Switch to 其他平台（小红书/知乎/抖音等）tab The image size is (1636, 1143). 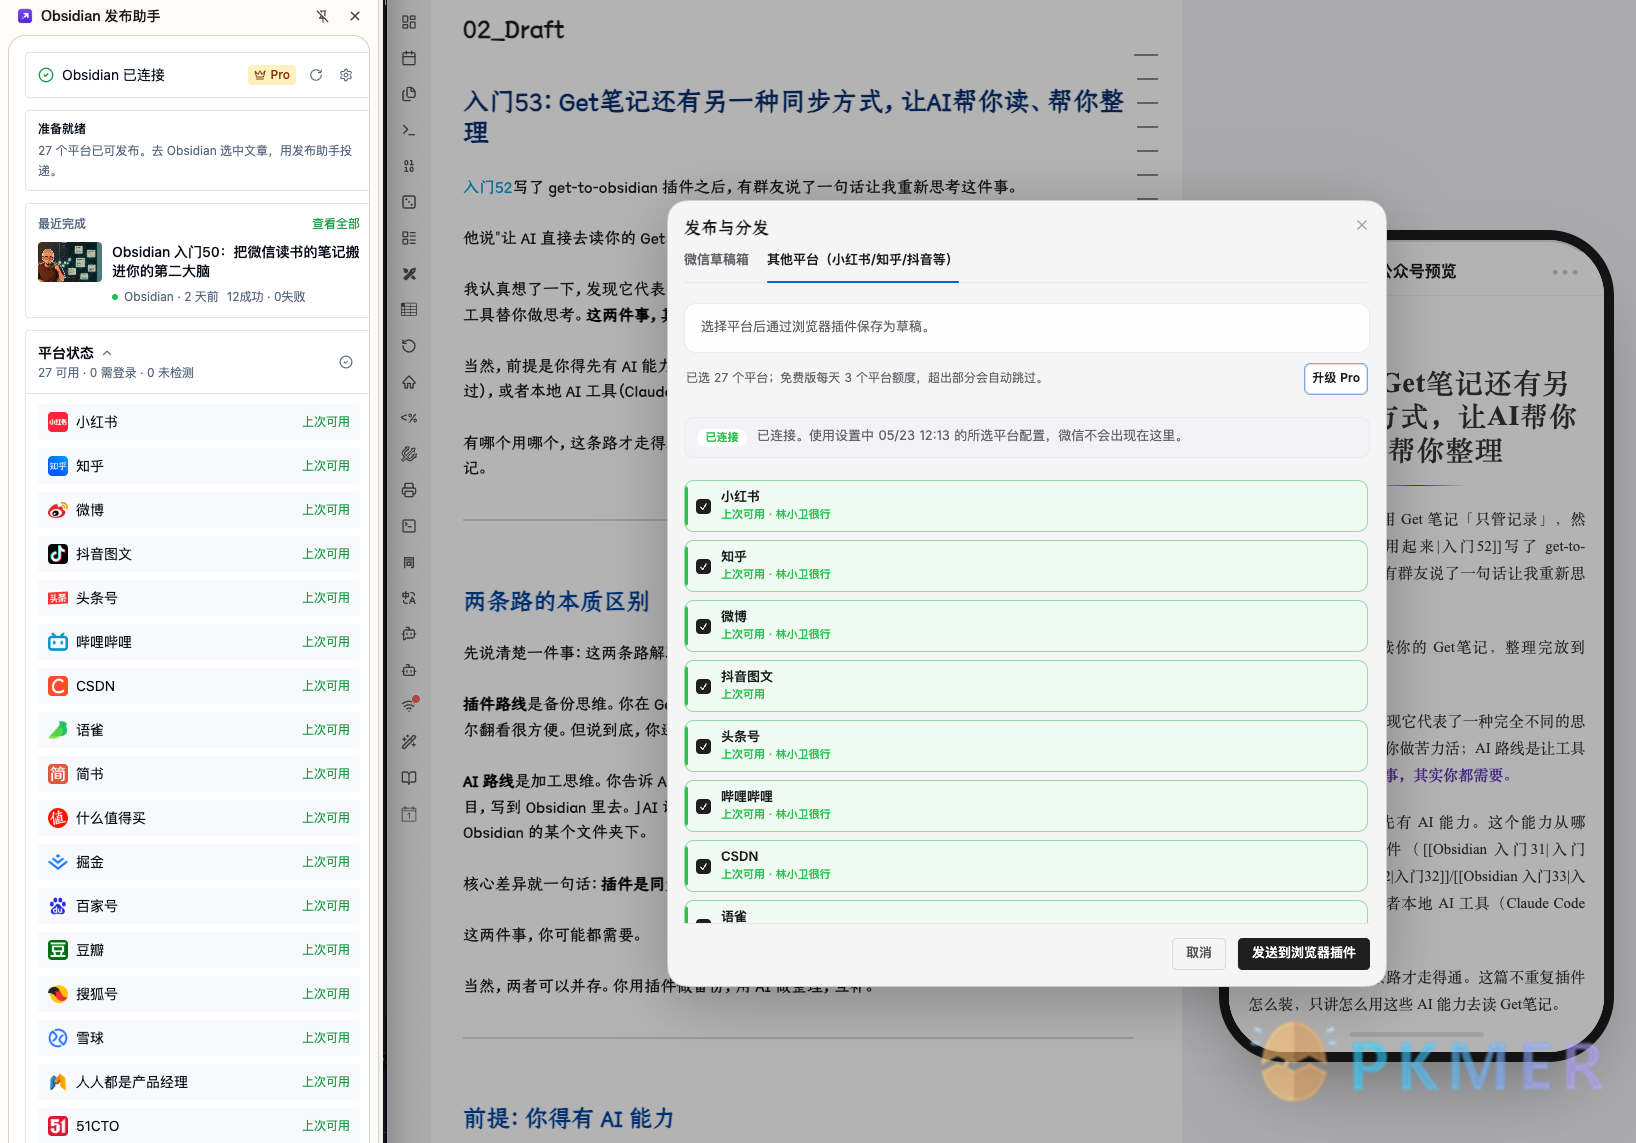tap(862, 260)
